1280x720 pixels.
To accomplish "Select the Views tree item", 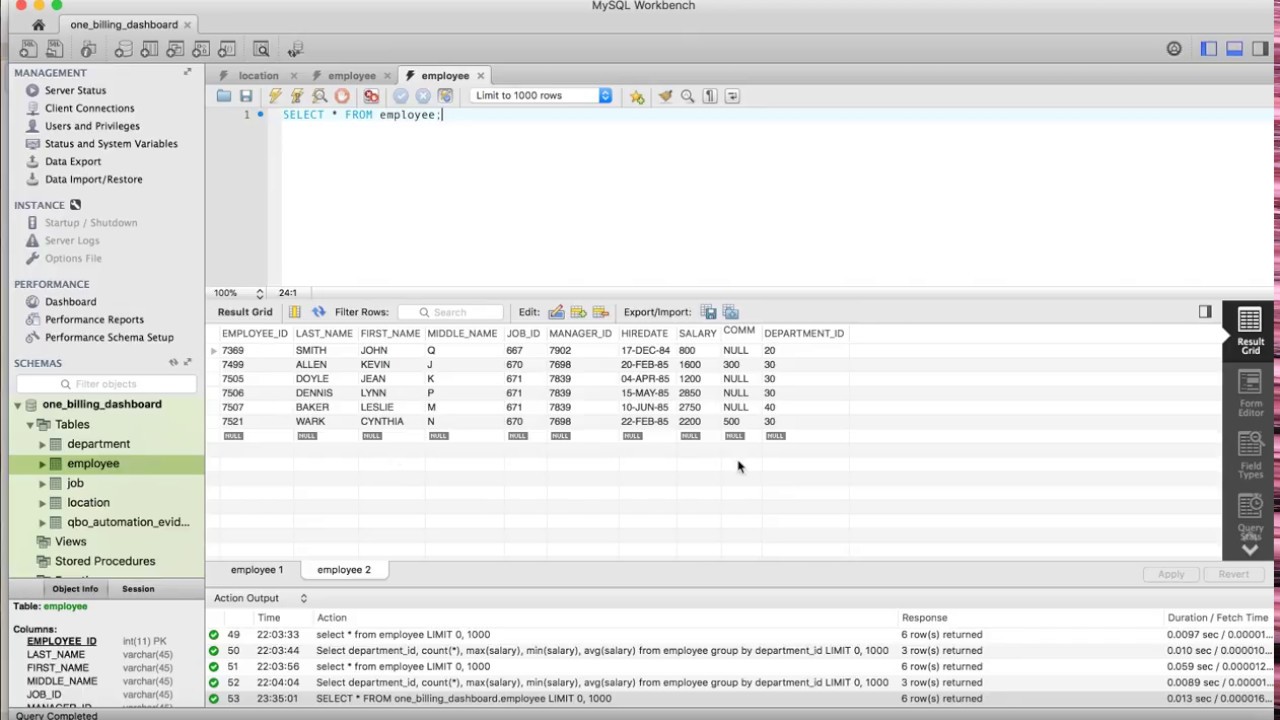I will pyautogui.click(x=70, y=542).
